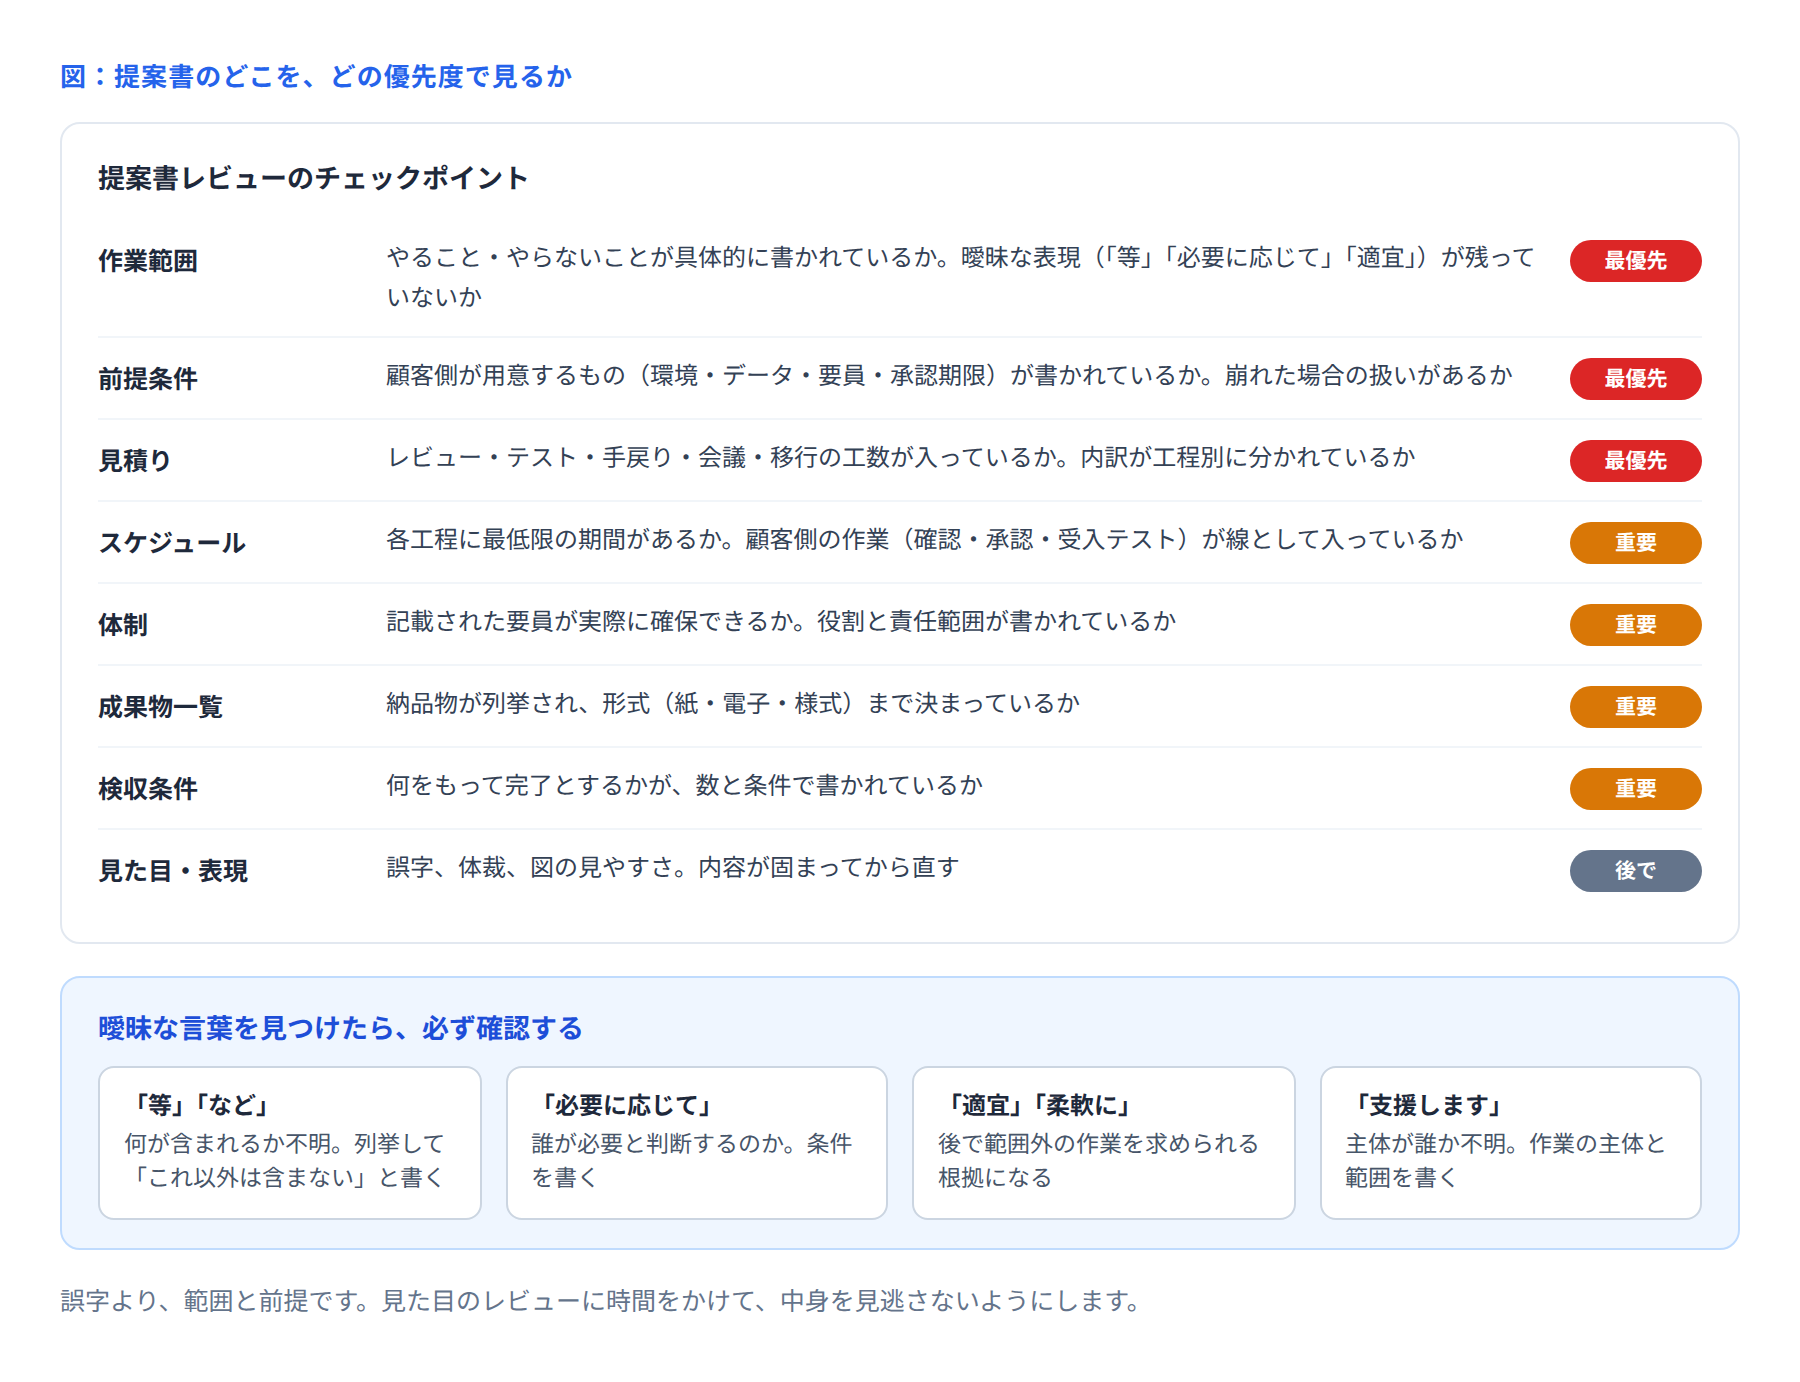Click the '最優先' badge in the 作業範囲 row
Viewport: 1800px width, 1382px height.
(1635, 261)
